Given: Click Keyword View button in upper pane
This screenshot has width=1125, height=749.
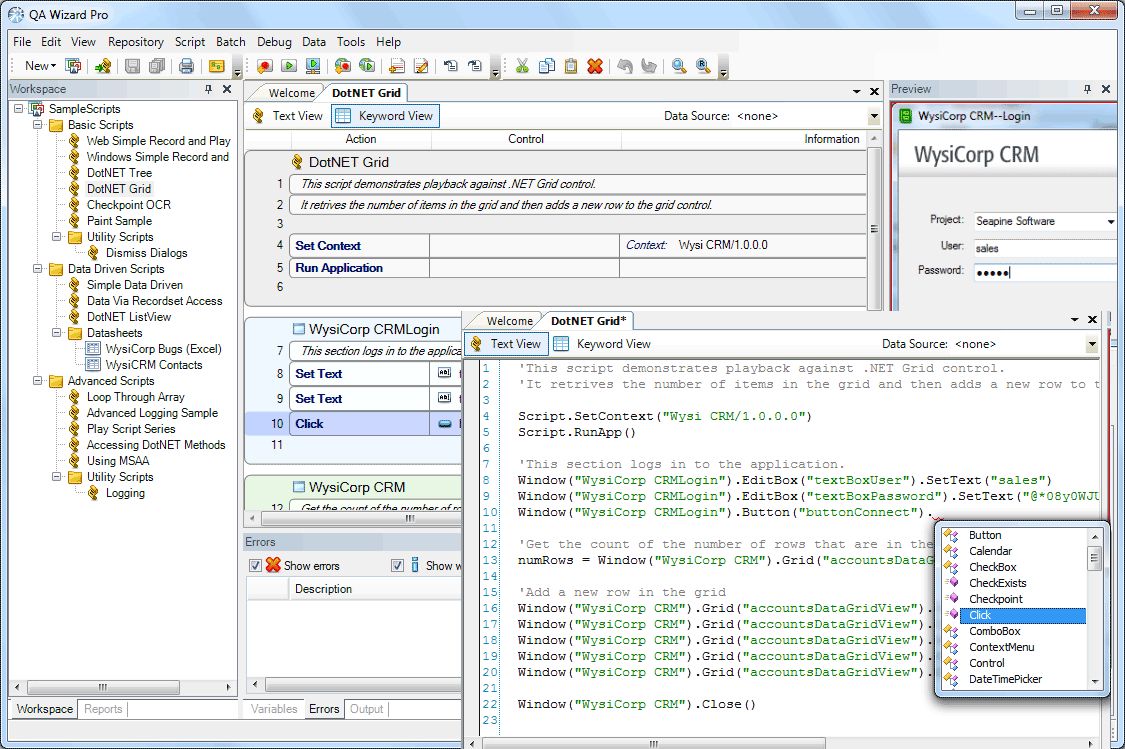Looking at the screenshot, I should tap(385, 116).
